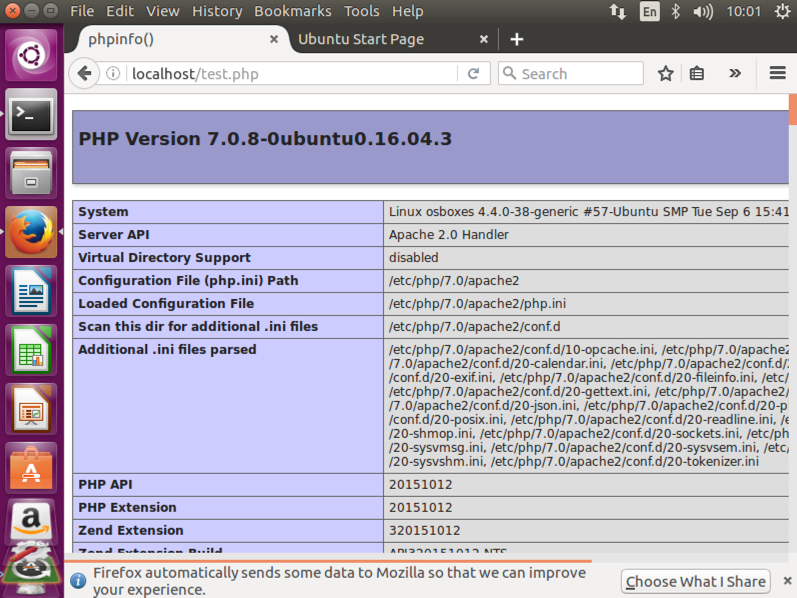Click Loaded Configuration File label
This screenshot has height=598, width=797.
point(166,304)
